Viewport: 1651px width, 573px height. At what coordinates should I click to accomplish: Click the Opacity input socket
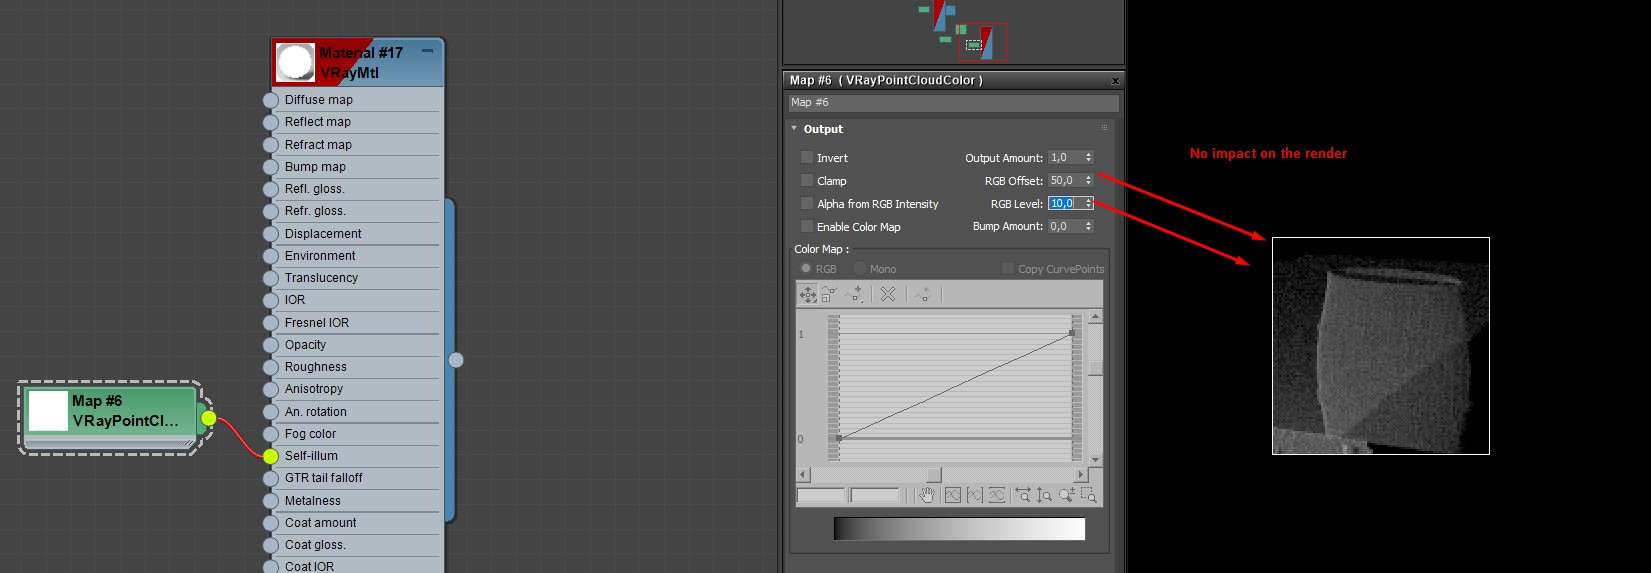click(270, 345)
